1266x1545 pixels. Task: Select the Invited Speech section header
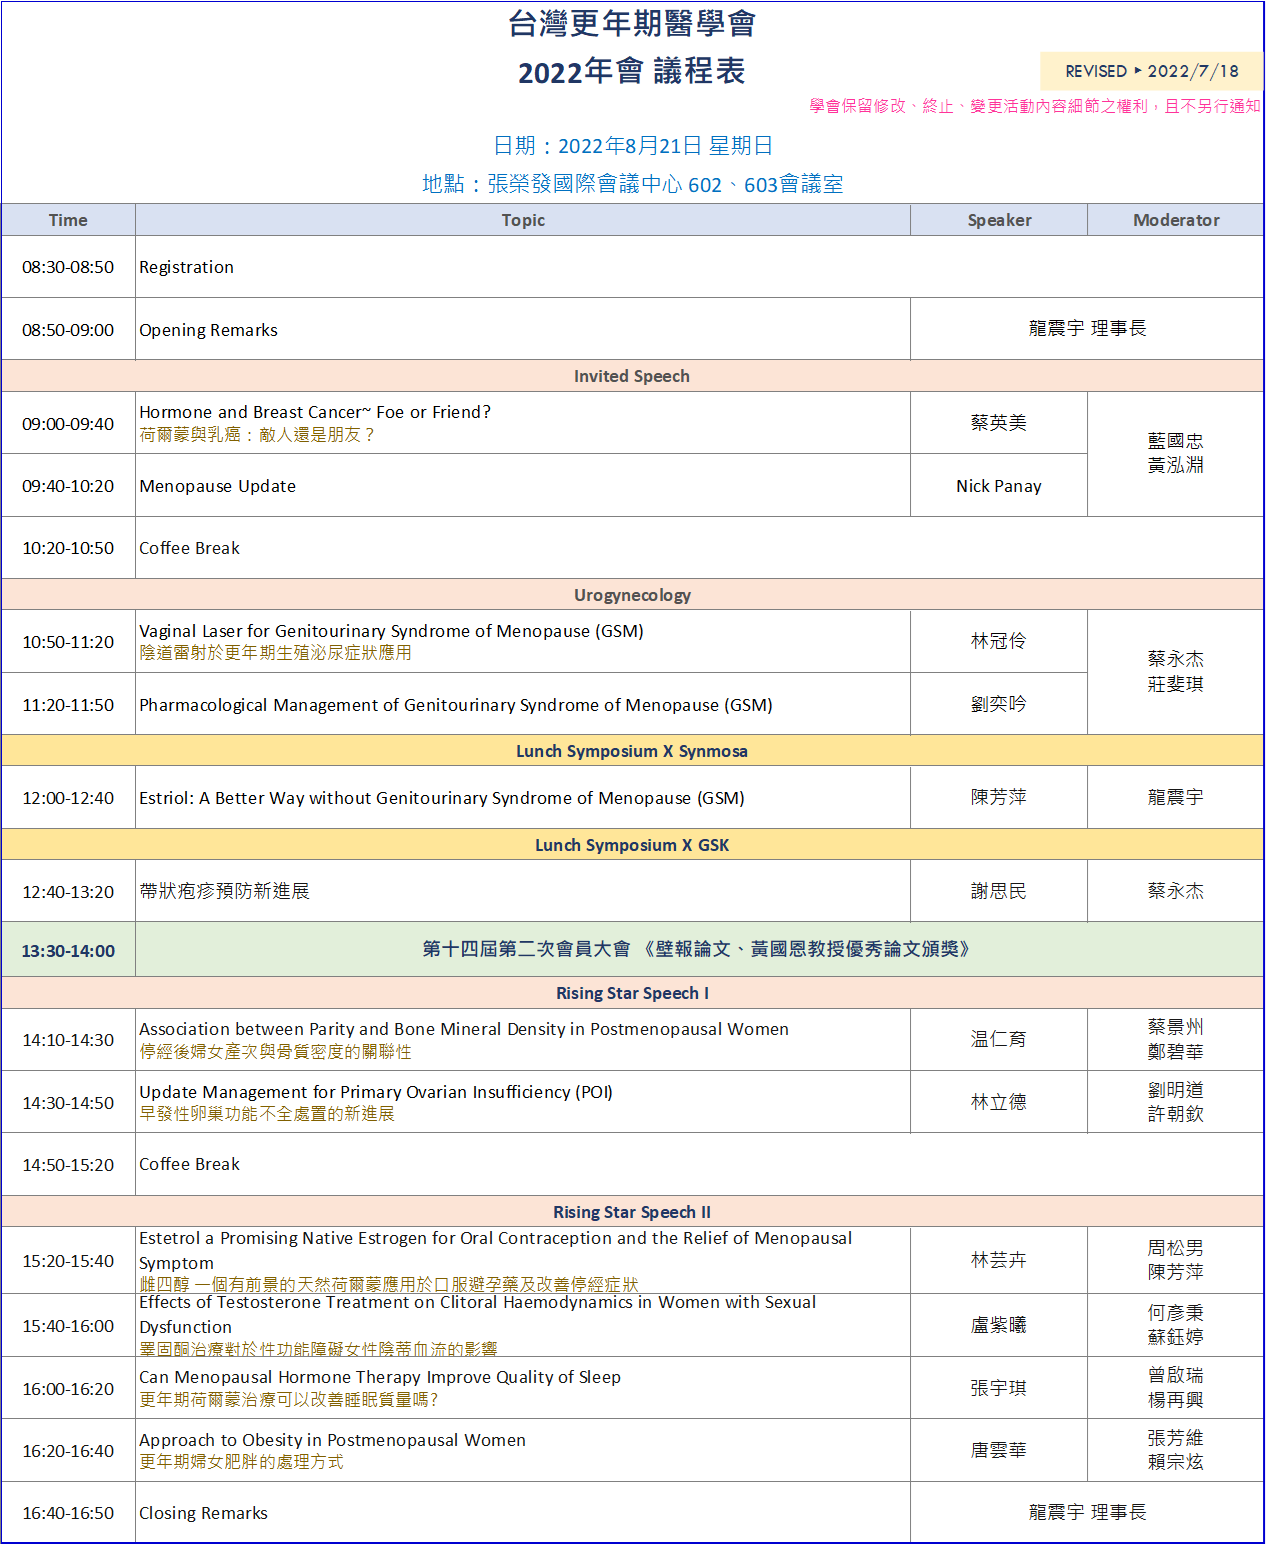pyautogui.click(x=632, y=376)
